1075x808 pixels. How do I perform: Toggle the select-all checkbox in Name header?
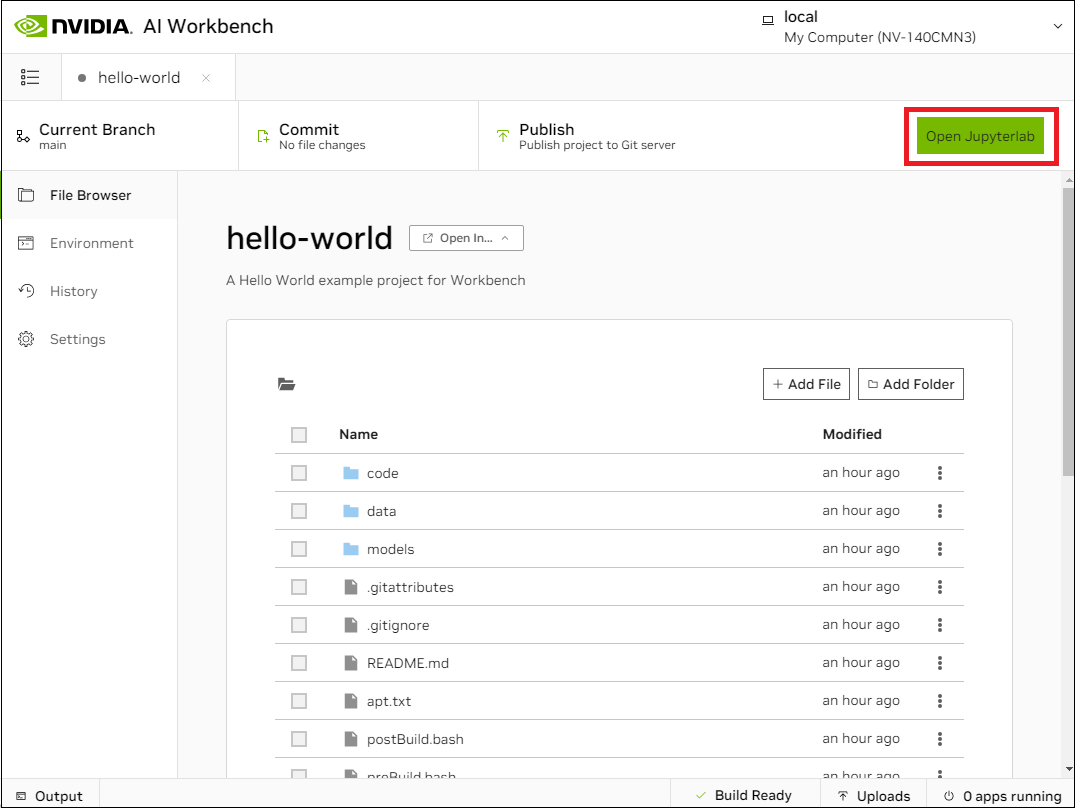(x=299, y=435)
